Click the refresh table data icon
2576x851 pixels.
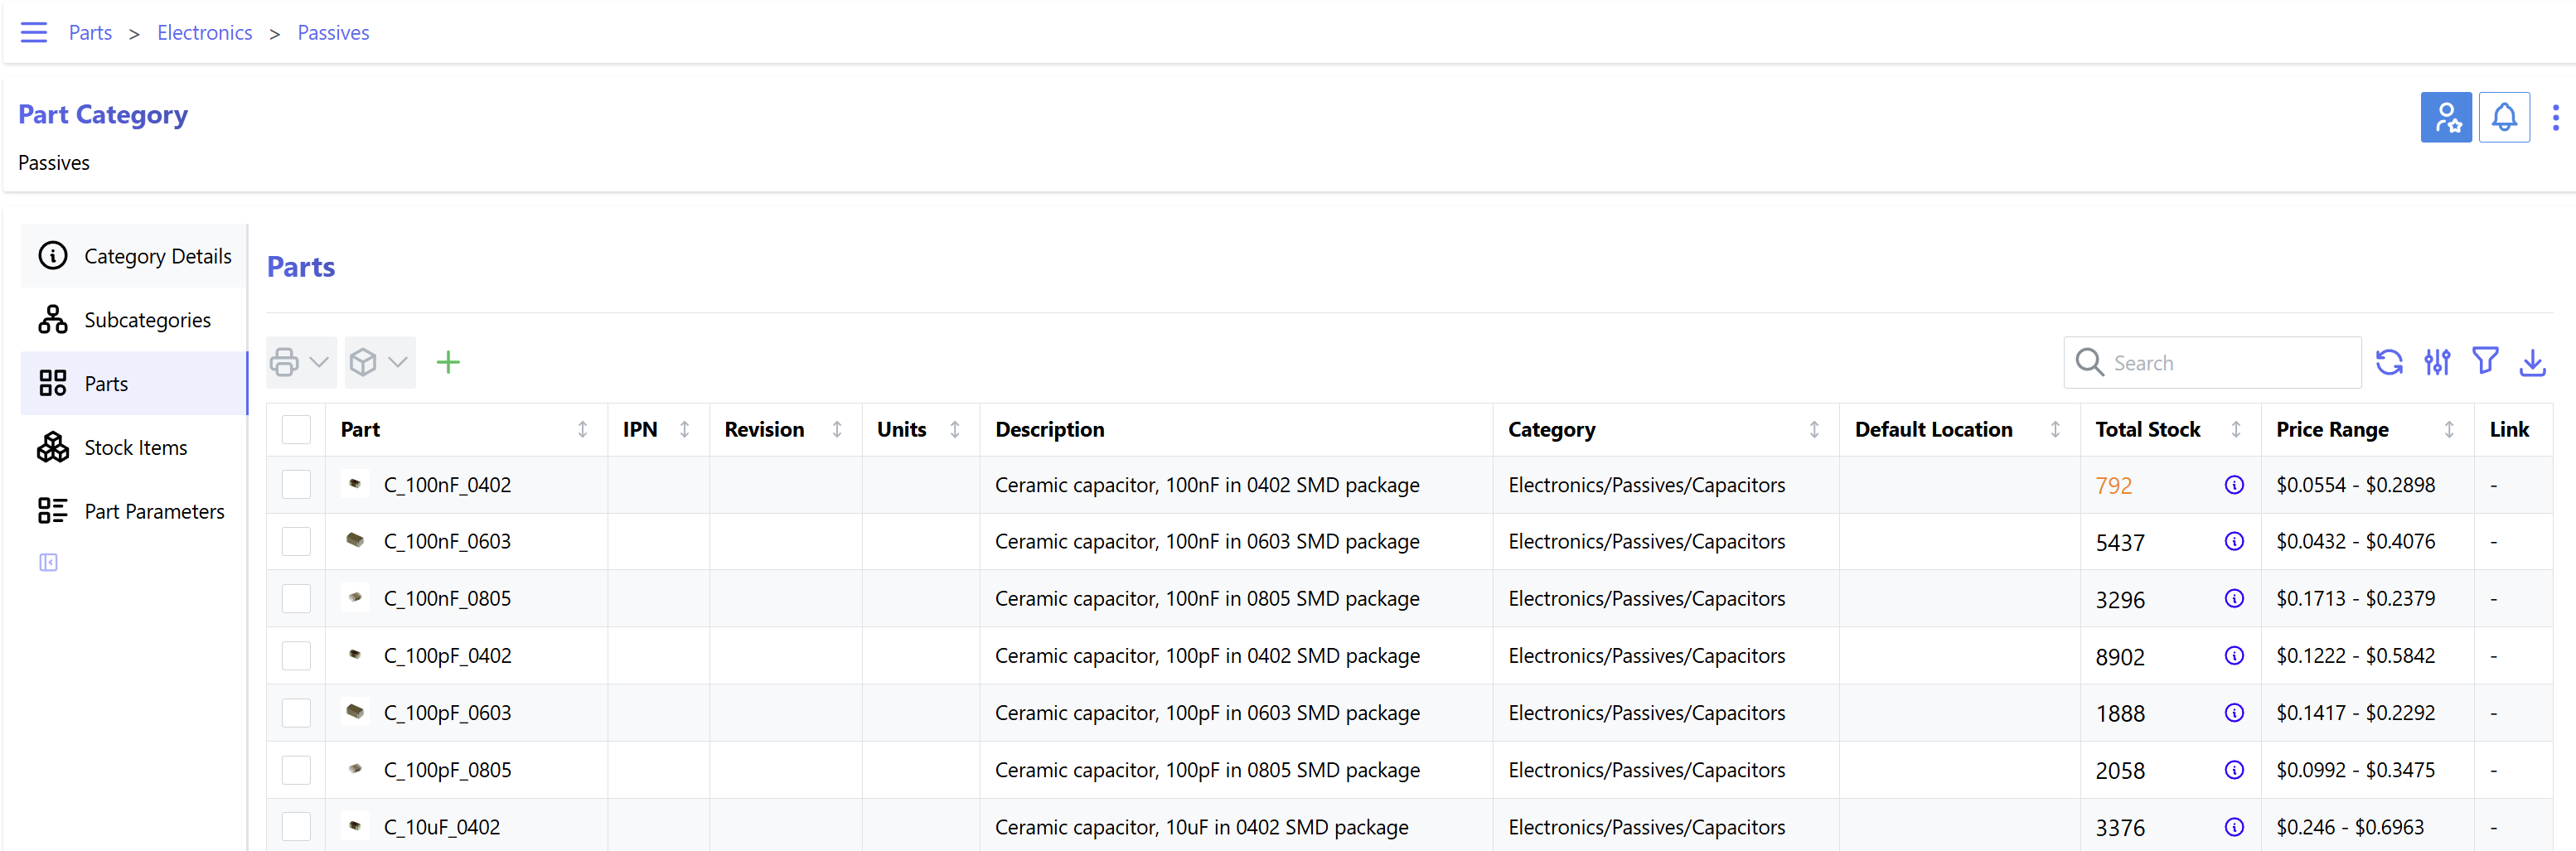point(2388,362)
